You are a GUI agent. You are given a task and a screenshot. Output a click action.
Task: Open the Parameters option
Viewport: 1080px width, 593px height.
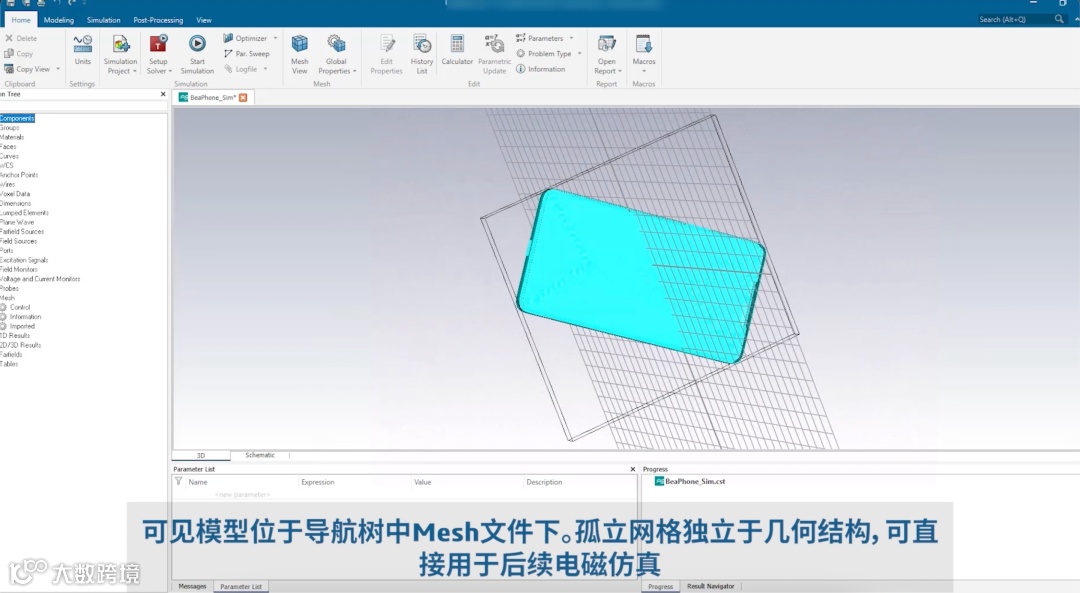point(539,38)
